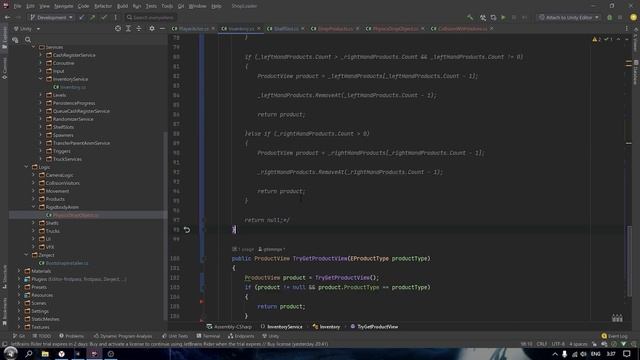This screenshot has height=360, width=640.
Task: Open the Git tool window
Action: (19, 336)
